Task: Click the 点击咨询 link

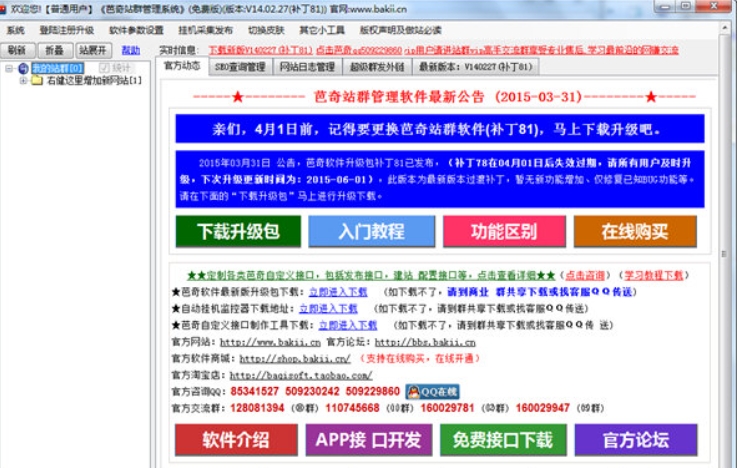Action: pyautogui.click(x=585, y=275)
